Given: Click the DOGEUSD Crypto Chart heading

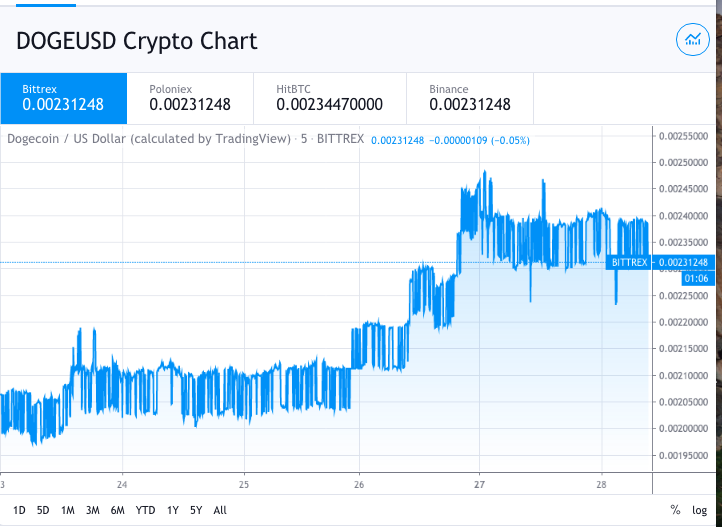Looking at the screenshot, I should [x=137, y=41].
